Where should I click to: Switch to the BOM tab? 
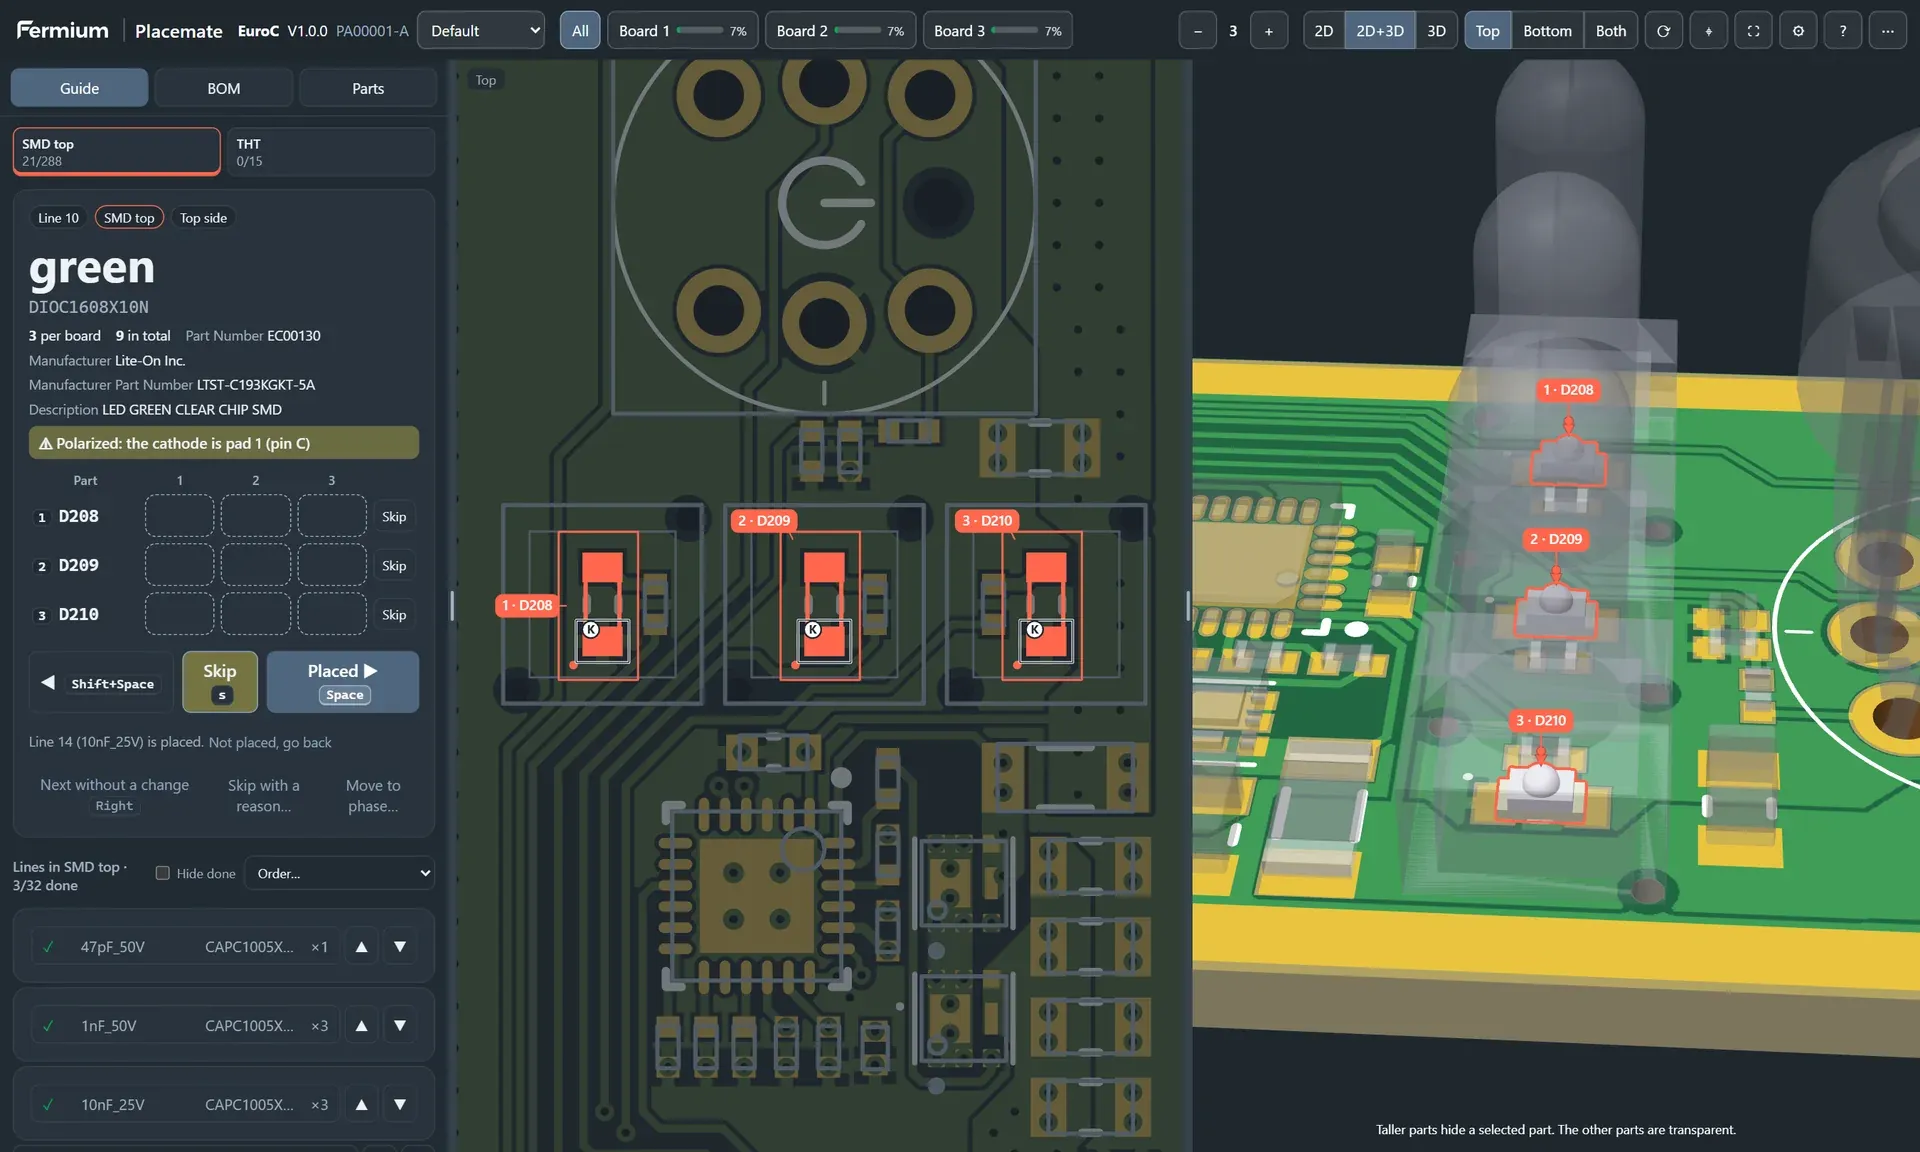point(224,88)
